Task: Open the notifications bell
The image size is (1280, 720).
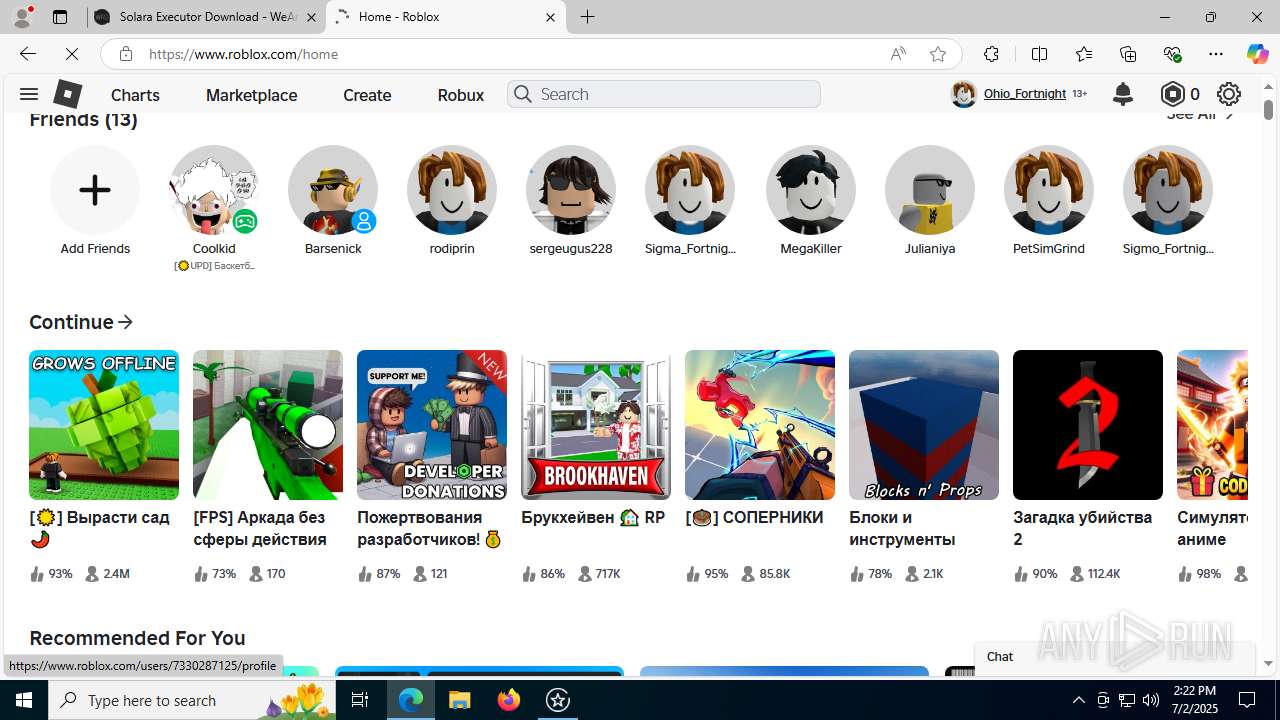Action: pos(1123,94)
